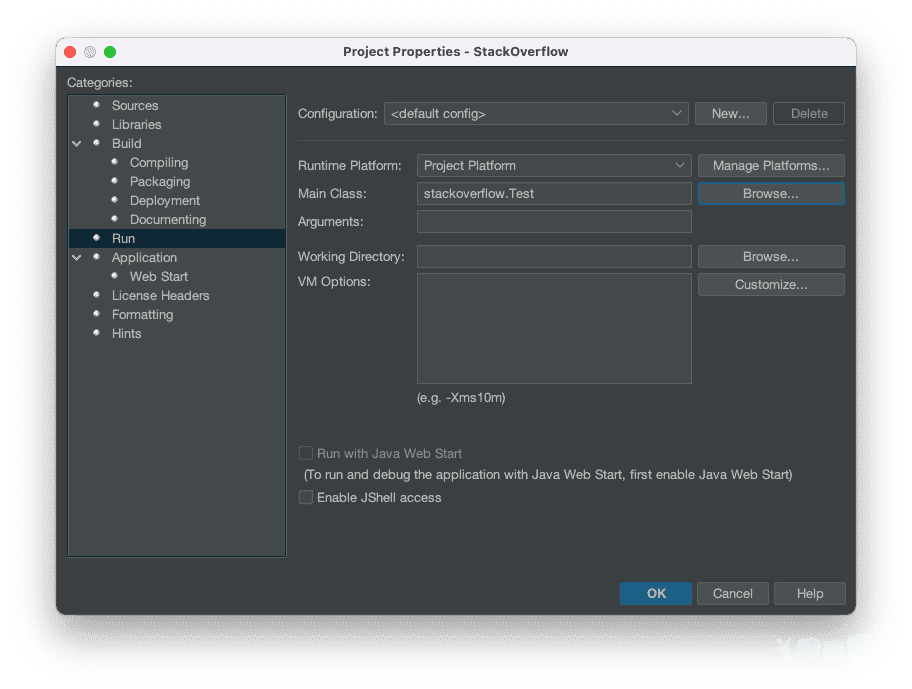This screenshot has width=912, height=689.
Task: Open the Web Start category
Action: [158, 277]
